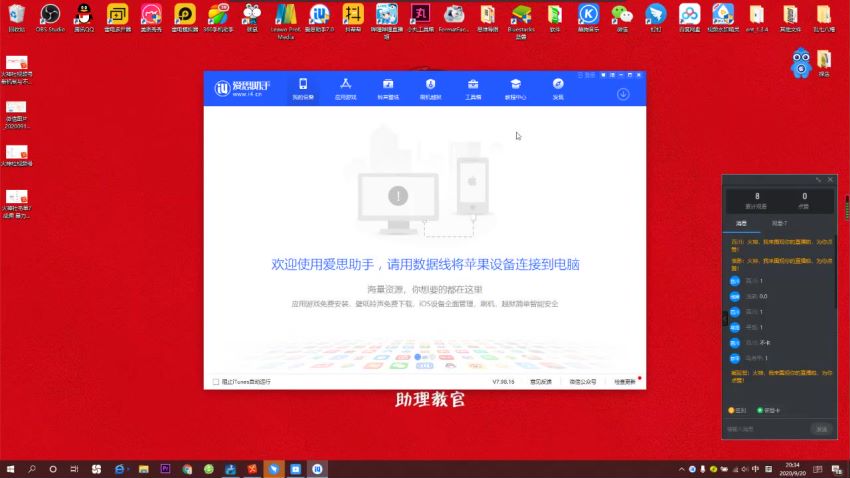Image resolution: width=850 pixels, height=478 pixels.
Task: Open WeChat desktop shortcut
Action: coord(622,18)
